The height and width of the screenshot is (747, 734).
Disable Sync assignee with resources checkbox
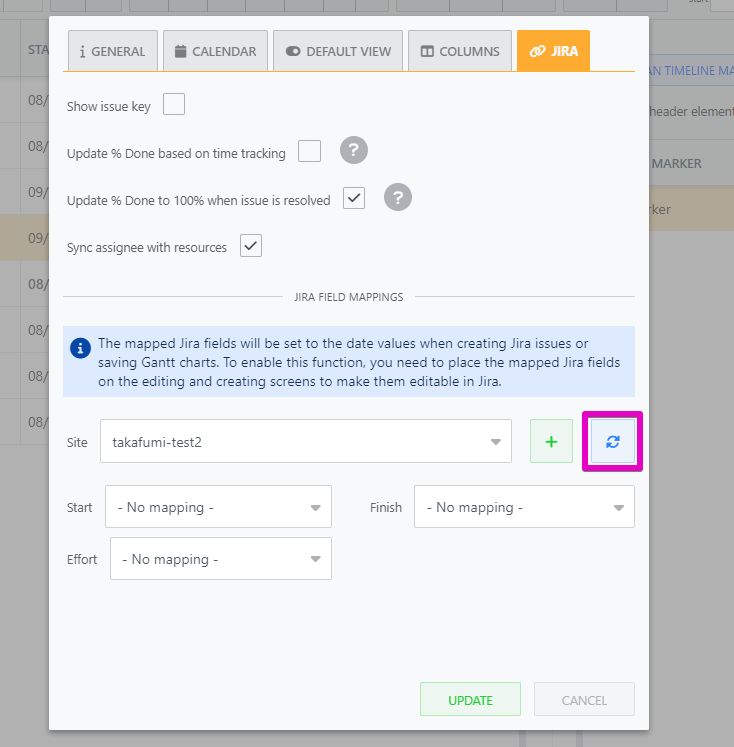(x=251, y=246)
